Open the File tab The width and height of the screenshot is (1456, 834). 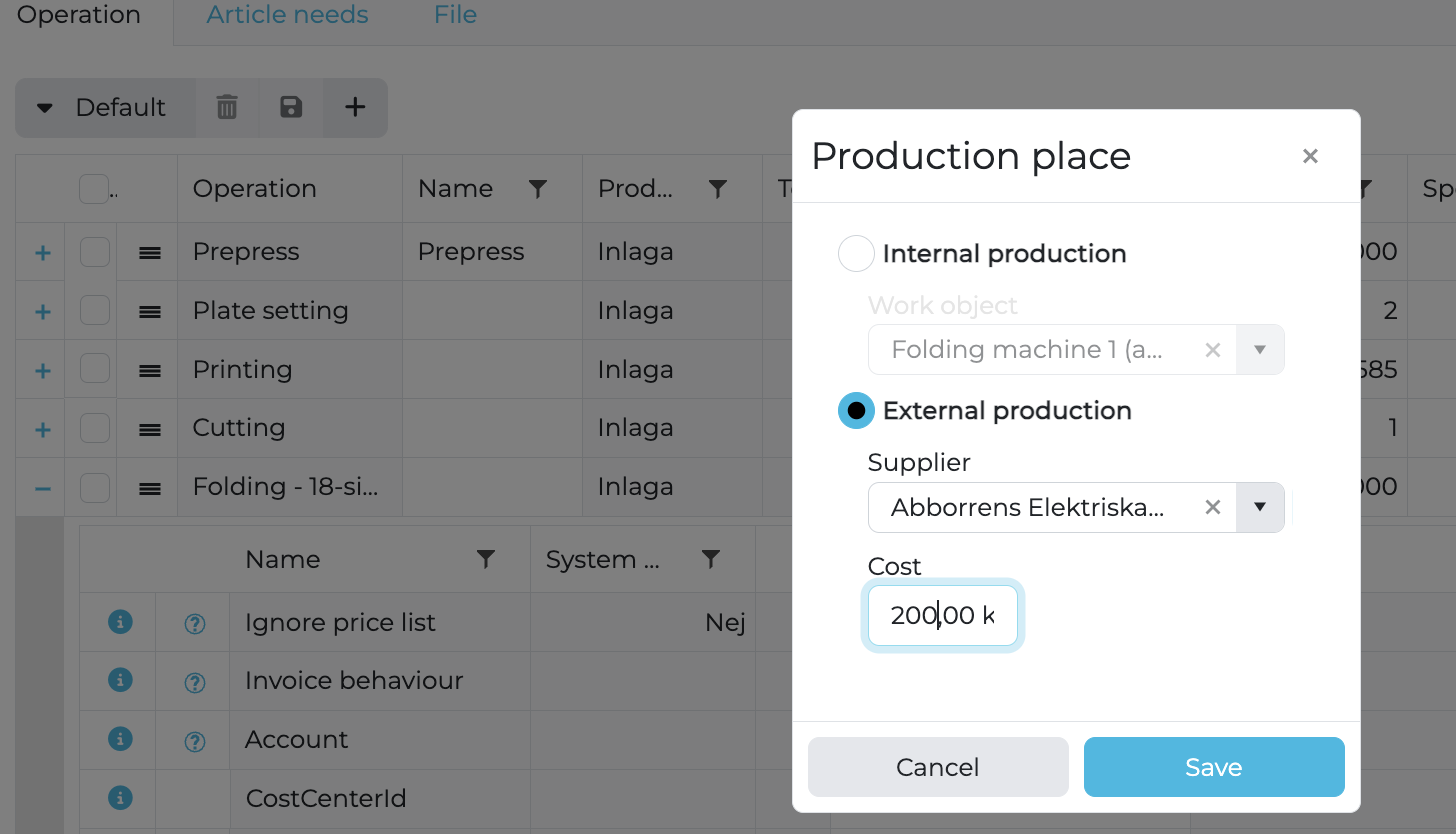(455, 16)
